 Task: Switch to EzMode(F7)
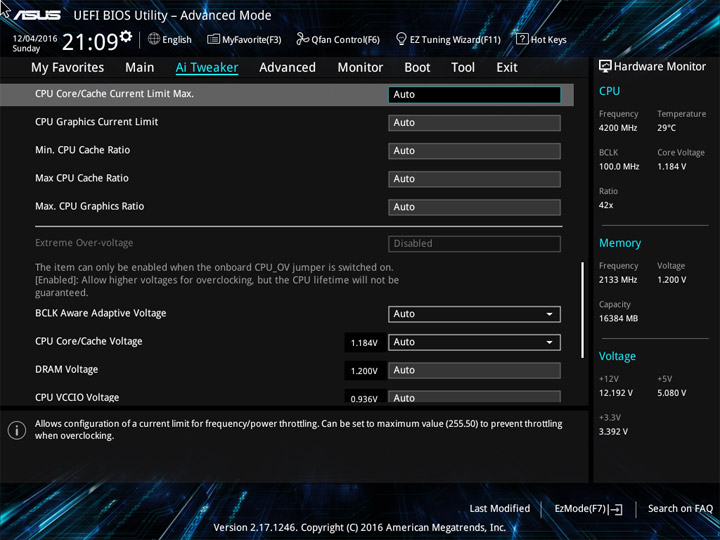589,509
